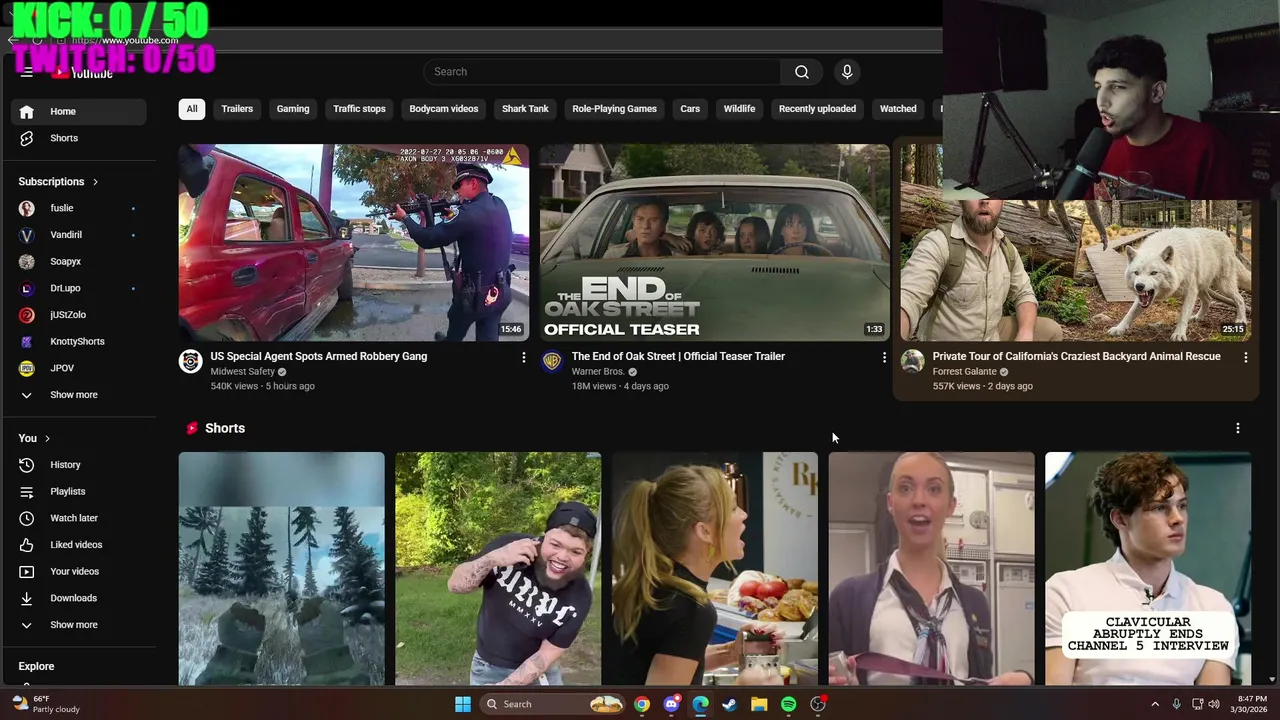Open Playlists in the sidebar

pyautogui.click(x=78, y=491)
